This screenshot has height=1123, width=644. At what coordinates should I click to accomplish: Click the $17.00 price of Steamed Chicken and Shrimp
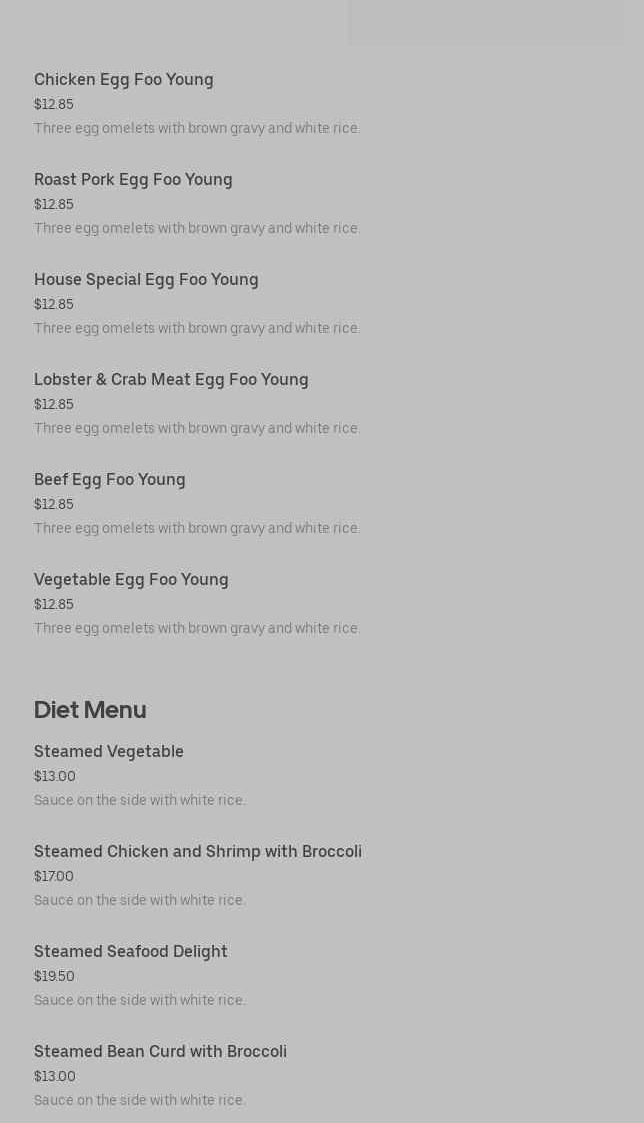pyautogui.click(x=54, y=876)
